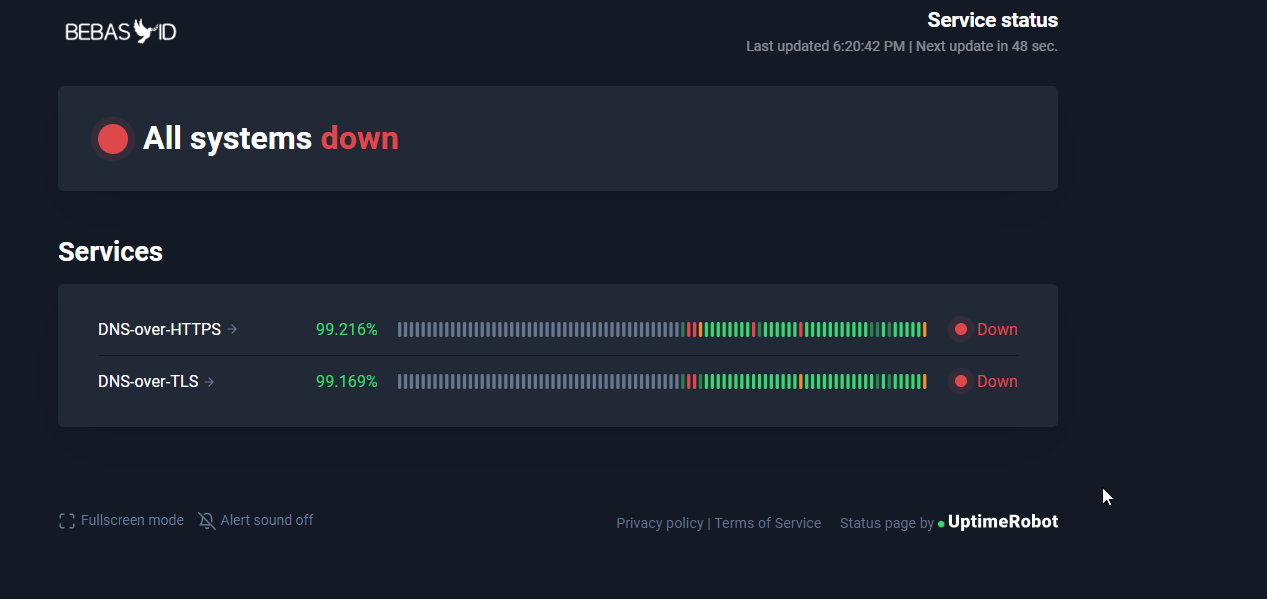Click the green UptimeRobot status dot

tap(939, 522)
